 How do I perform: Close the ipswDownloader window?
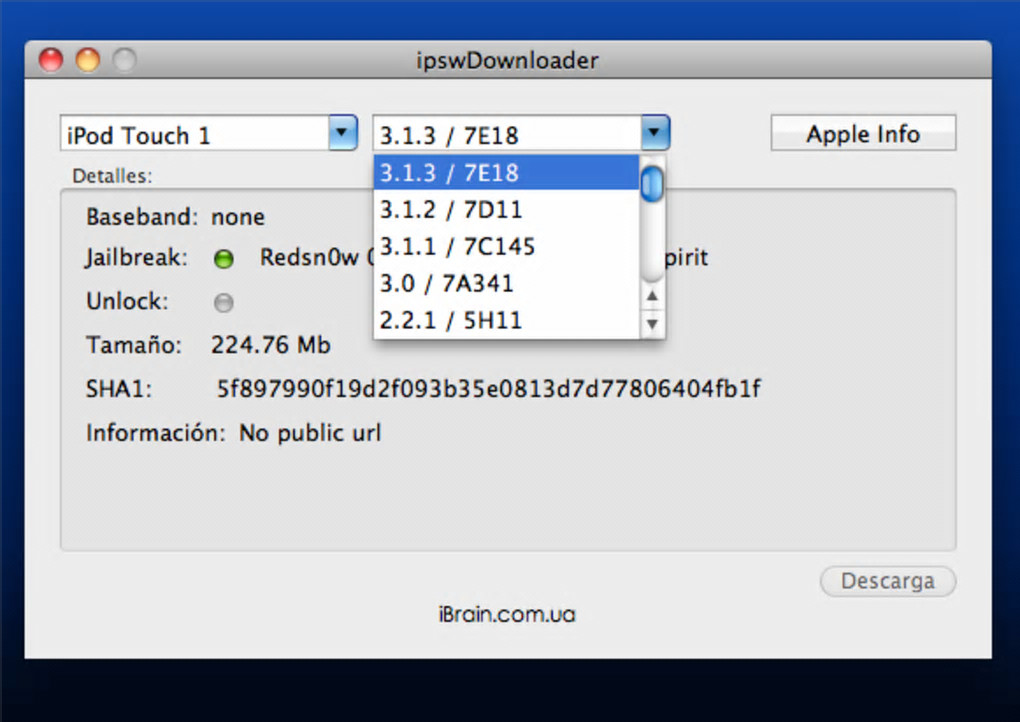click(x=51, y=60)
